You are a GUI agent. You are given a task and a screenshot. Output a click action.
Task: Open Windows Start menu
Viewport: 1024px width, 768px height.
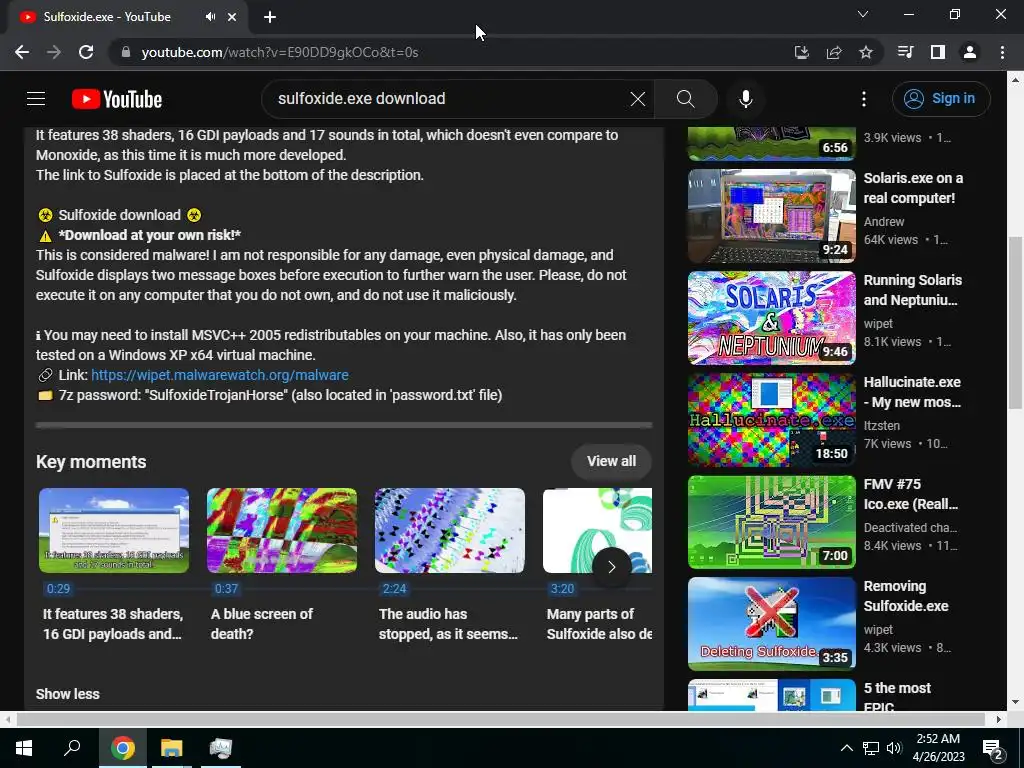coord(24,748)
